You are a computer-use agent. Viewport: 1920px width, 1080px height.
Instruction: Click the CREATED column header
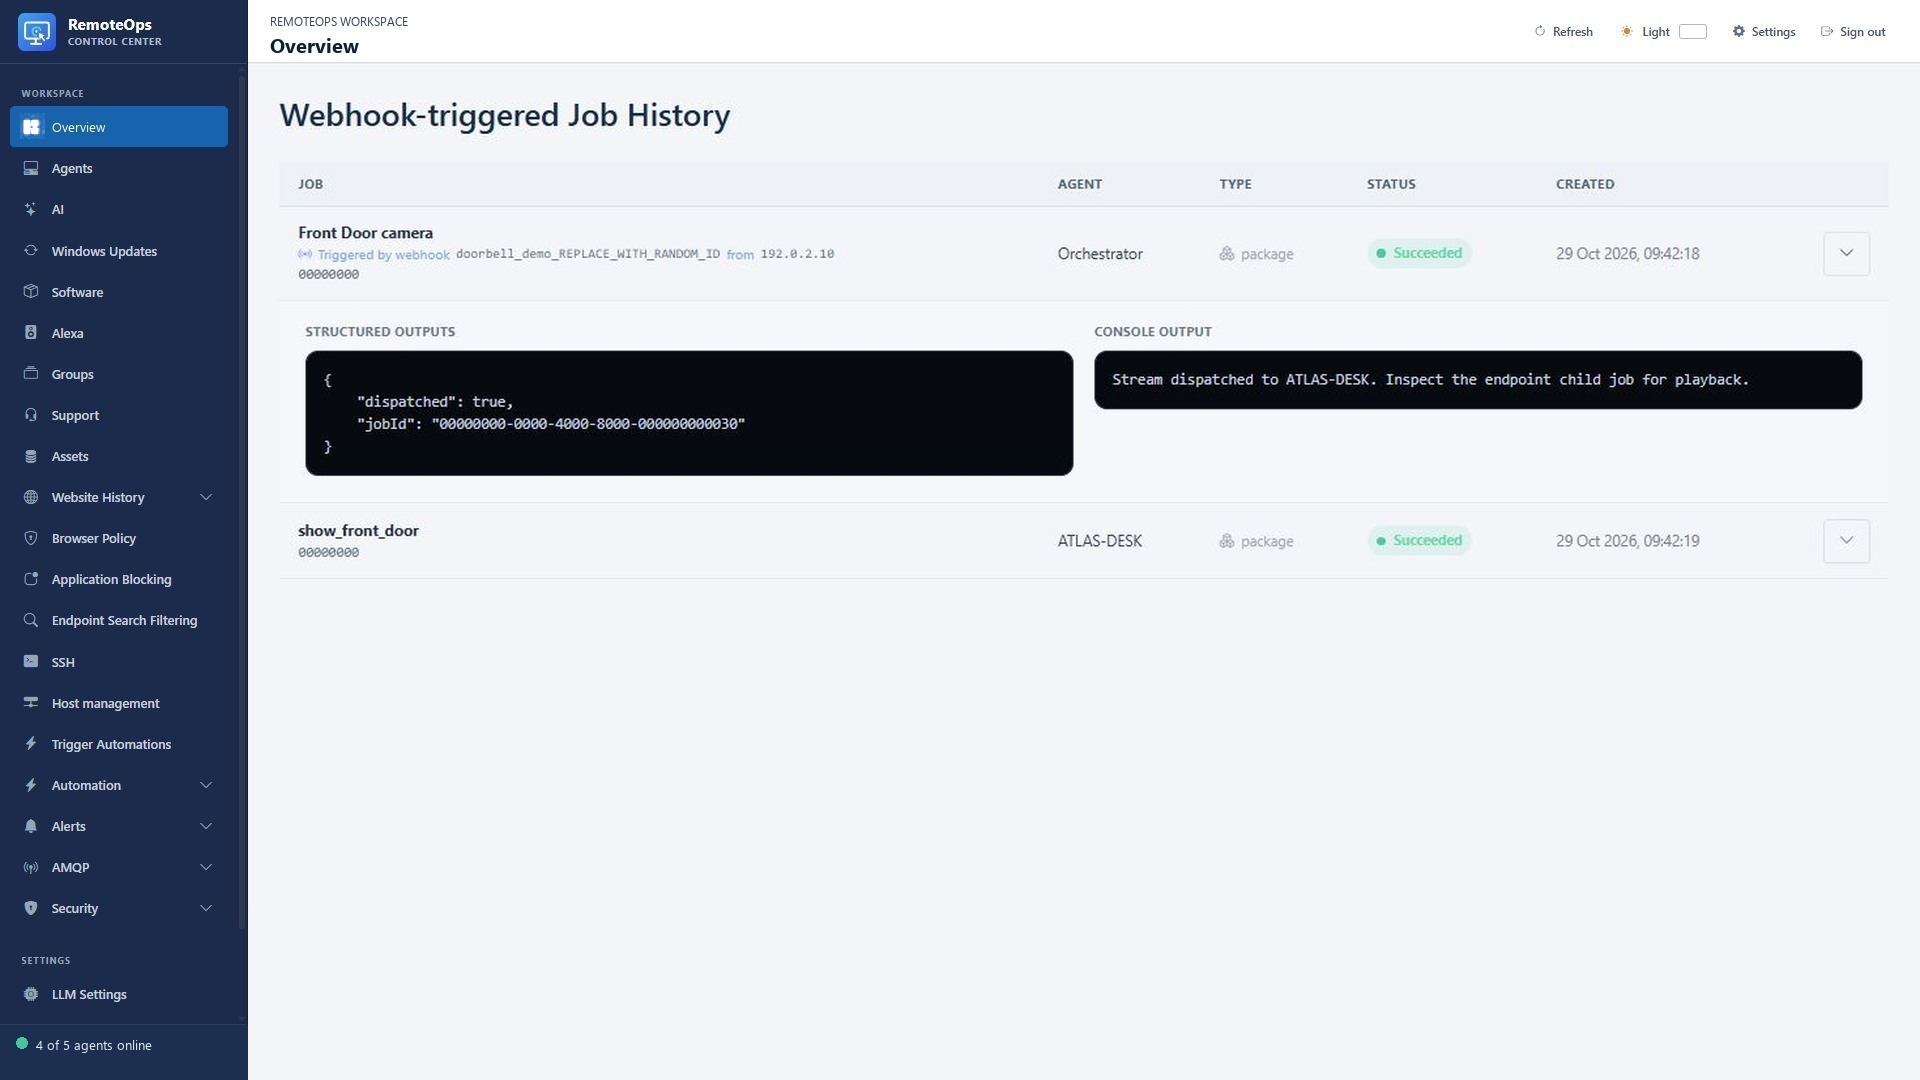pyautogui.click(x=1585, y=184)
